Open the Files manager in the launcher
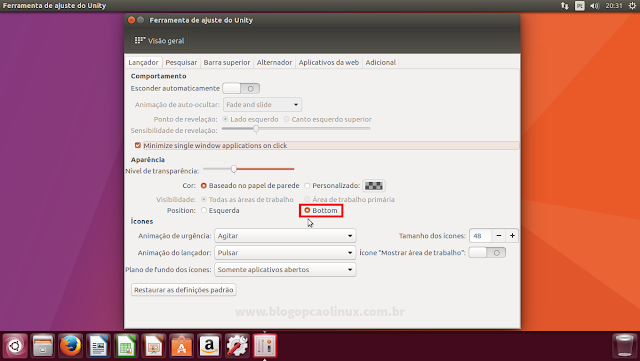 click(x=43, y=346)
